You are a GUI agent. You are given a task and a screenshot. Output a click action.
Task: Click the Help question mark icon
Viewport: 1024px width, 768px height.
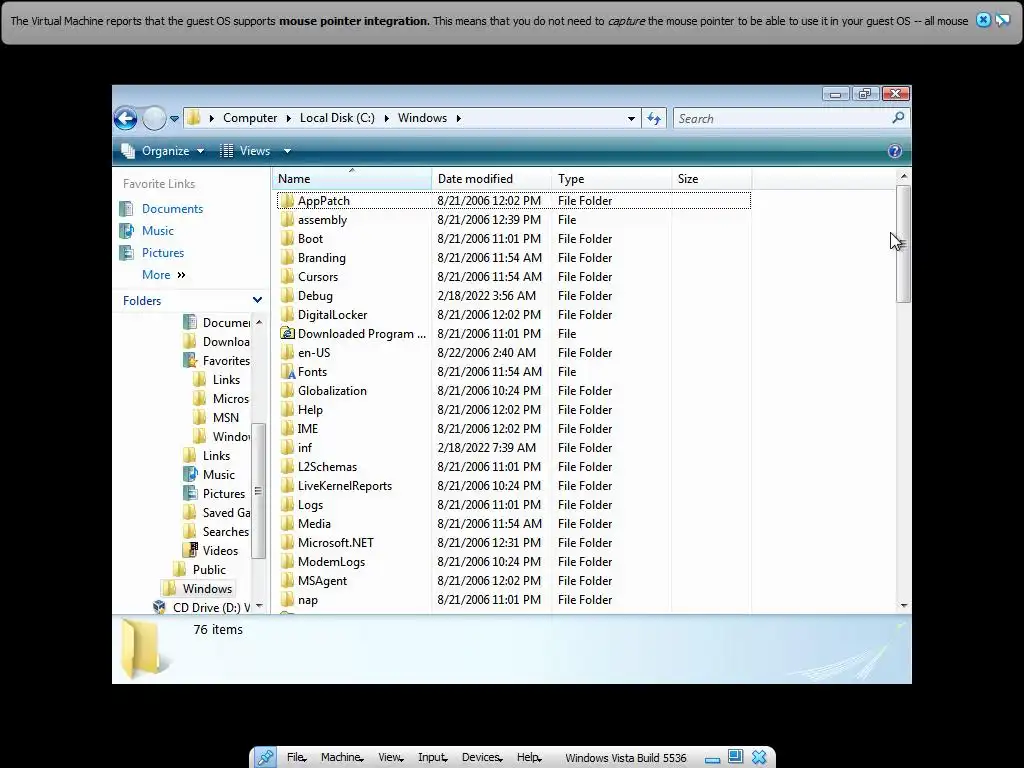pyautogui.click(x=895, y=151)
